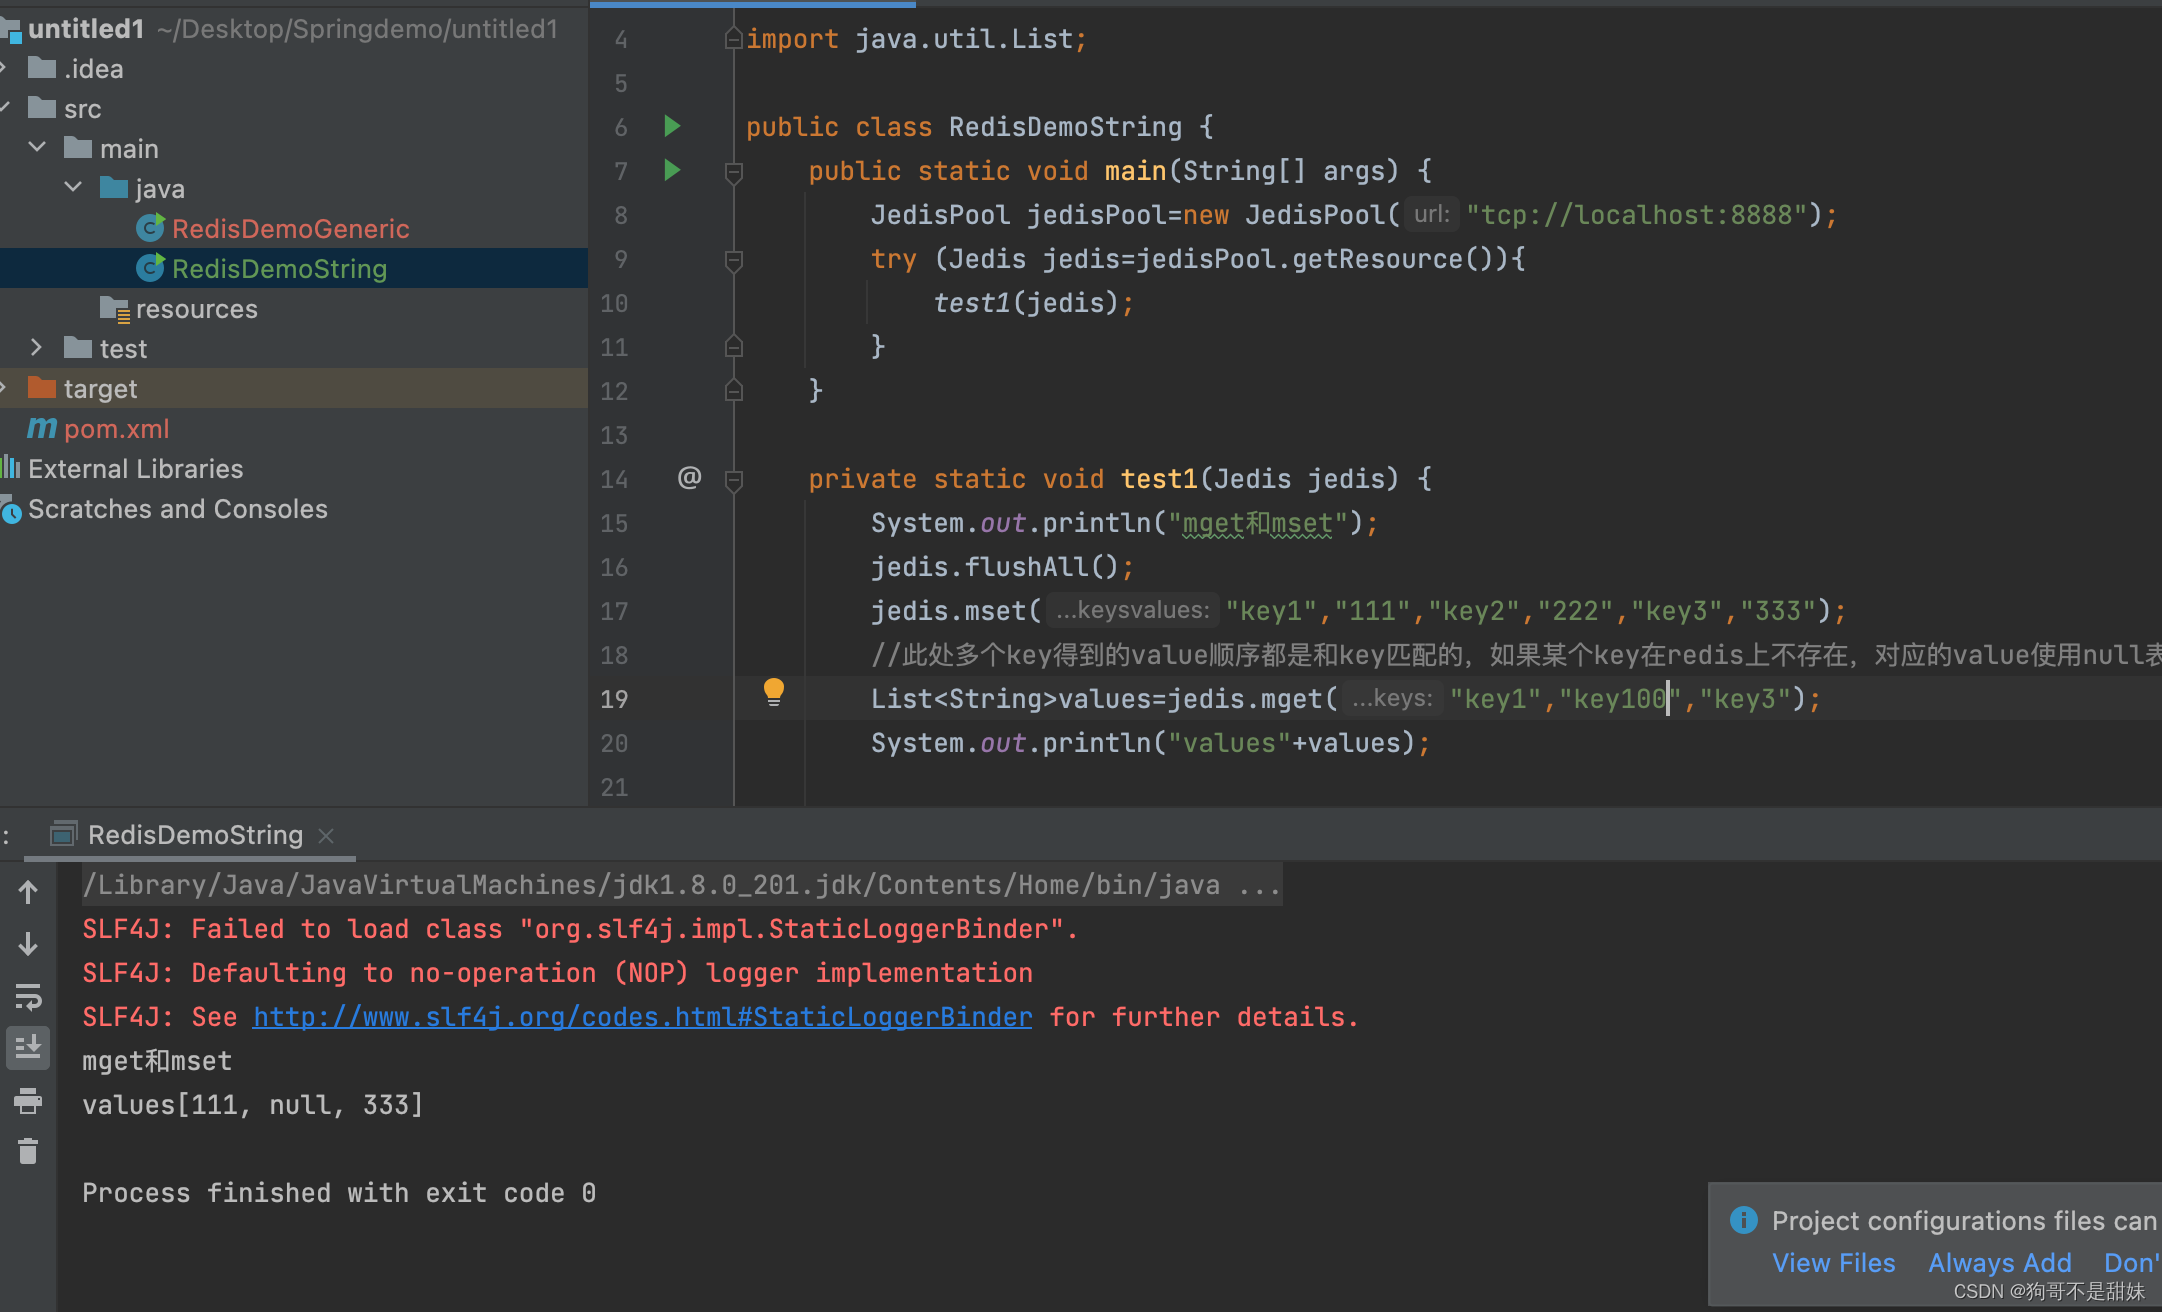2162x1312 pixels.
Task: Click the run icon next to main method
Action: pyautogui.click(x=671, y=170)
